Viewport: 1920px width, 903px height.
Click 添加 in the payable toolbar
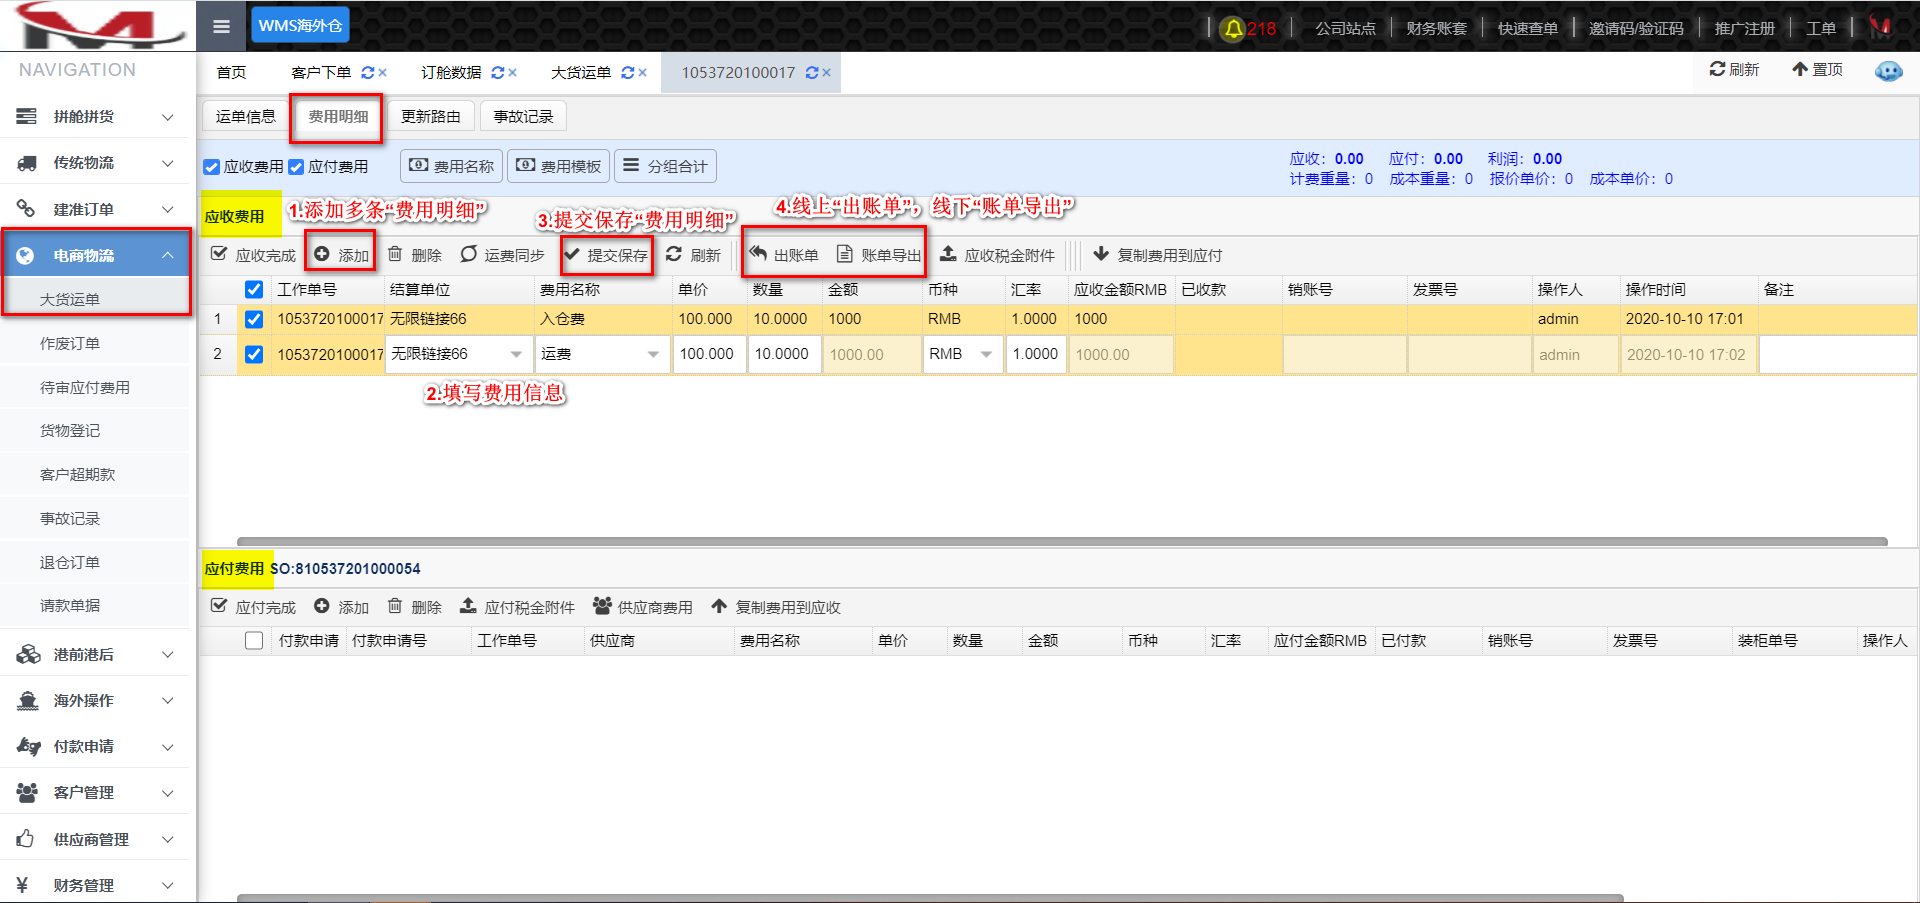342,607
